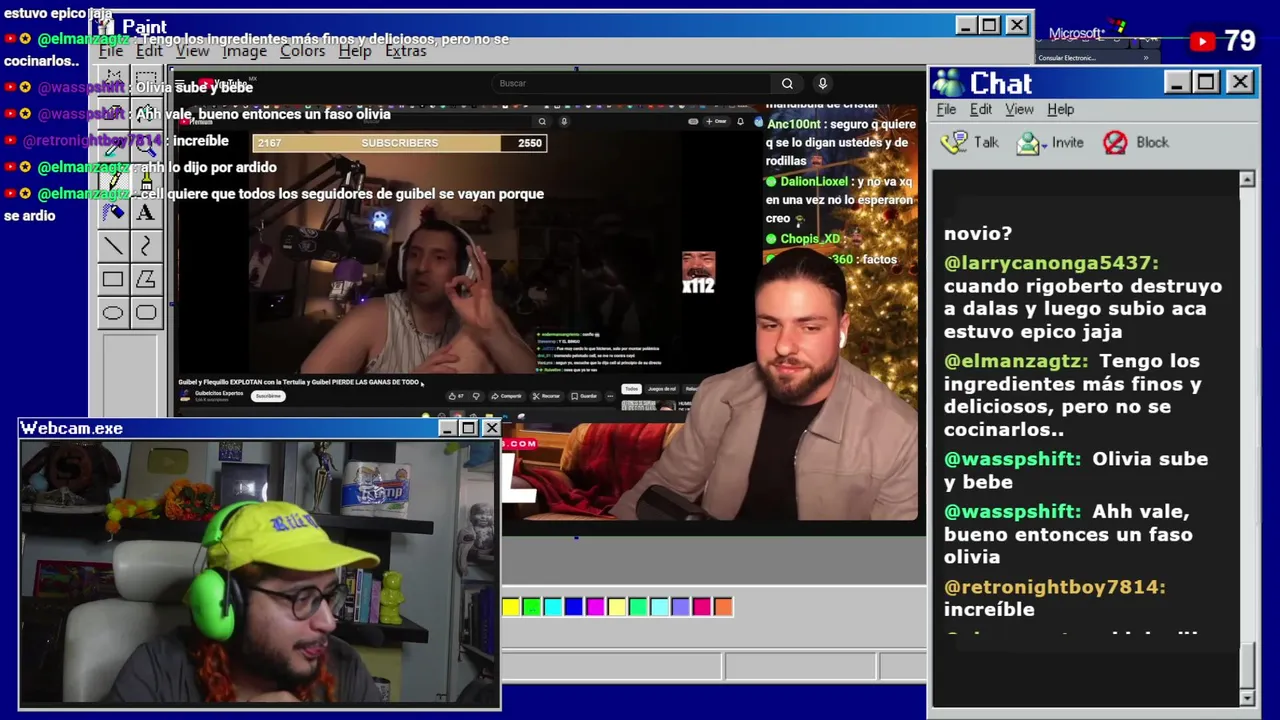Click the Crear button in inner video
This screenshot has width=1280, height=720.
pos(716,121)
